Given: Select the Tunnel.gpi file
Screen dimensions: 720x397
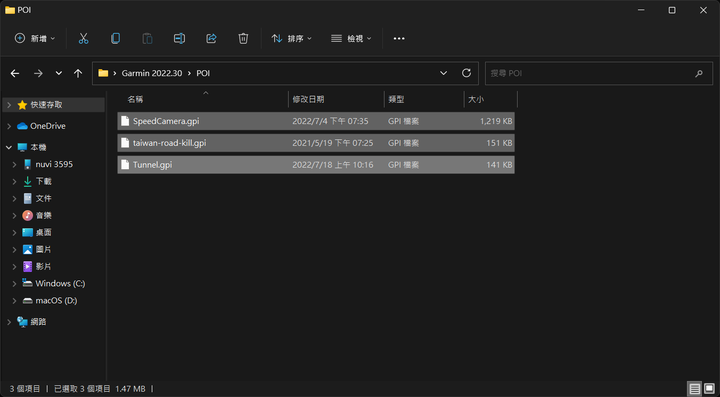Looking at the screenshot, I should coord(316,165).
